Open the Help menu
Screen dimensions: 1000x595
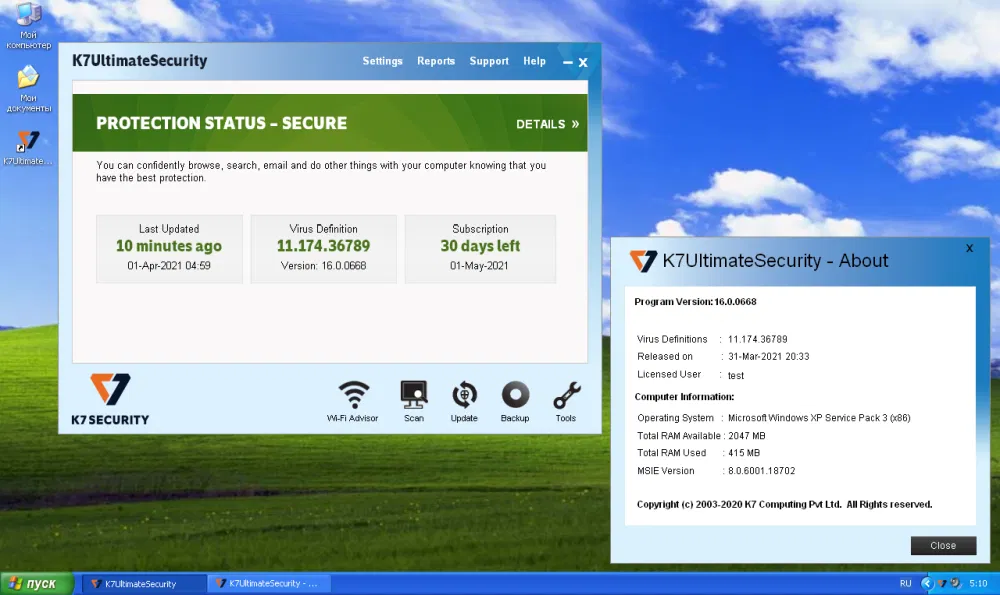534,61
